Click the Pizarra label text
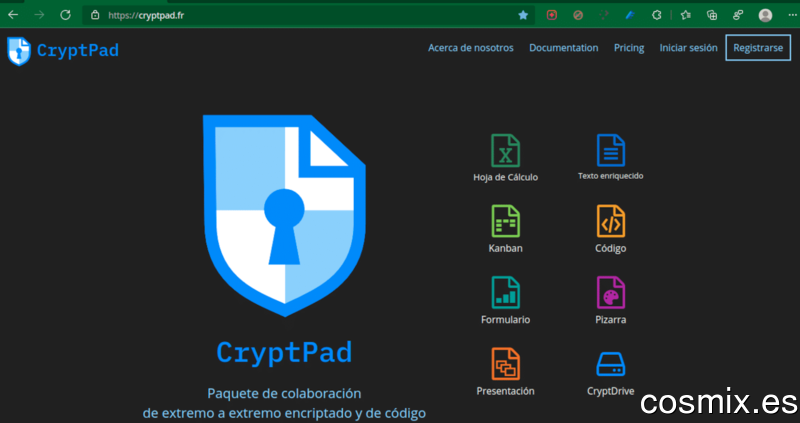This screenshot has height=423, width=800. [611, 320]
